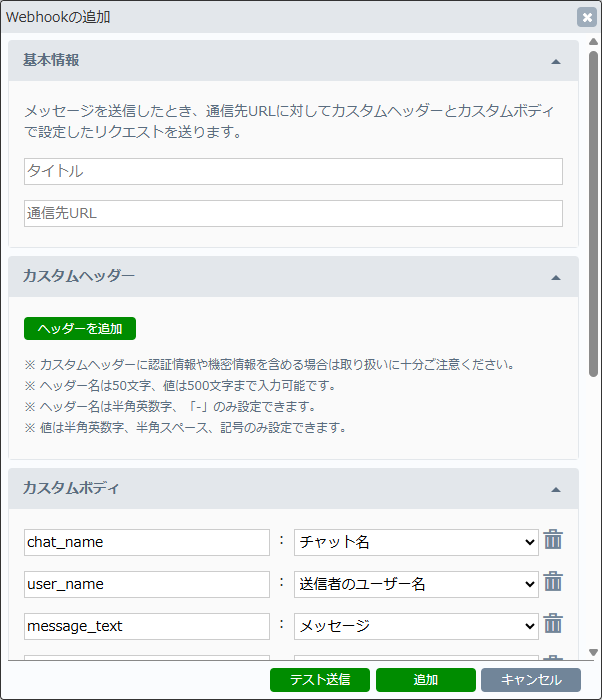Viewport: 602px width, 700px height.
Task: Close the Webhook dialog with X
Action: [586, 17]
